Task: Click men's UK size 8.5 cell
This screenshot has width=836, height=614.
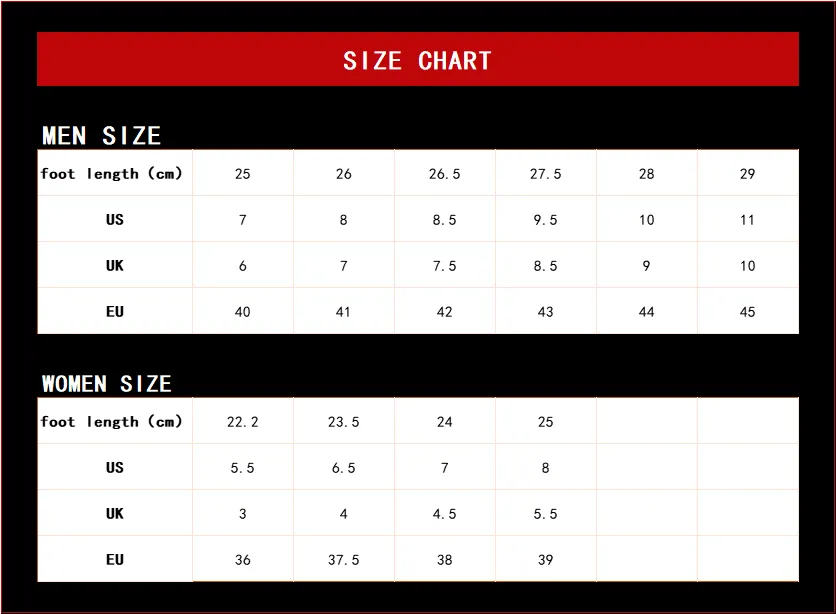Action: click(546, 266)
